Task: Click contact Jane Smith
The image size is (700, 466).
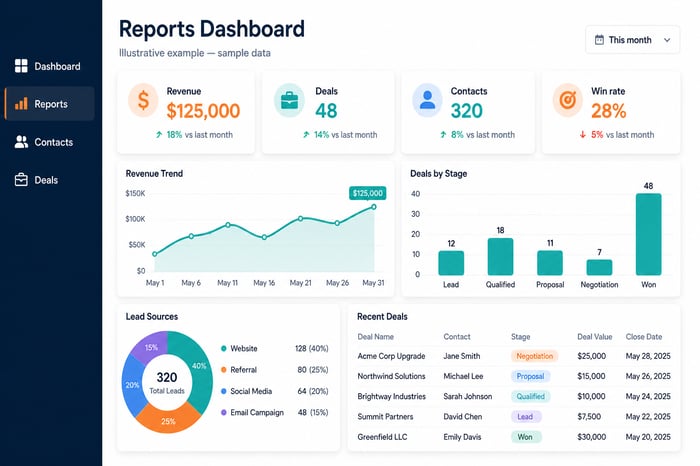Action: click(462, 356)
